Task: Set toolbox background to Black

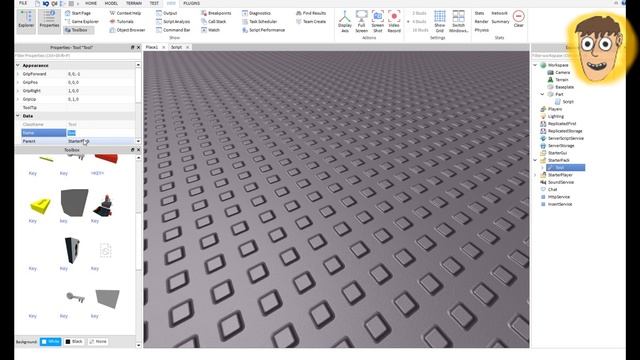Action: [74, 342]
